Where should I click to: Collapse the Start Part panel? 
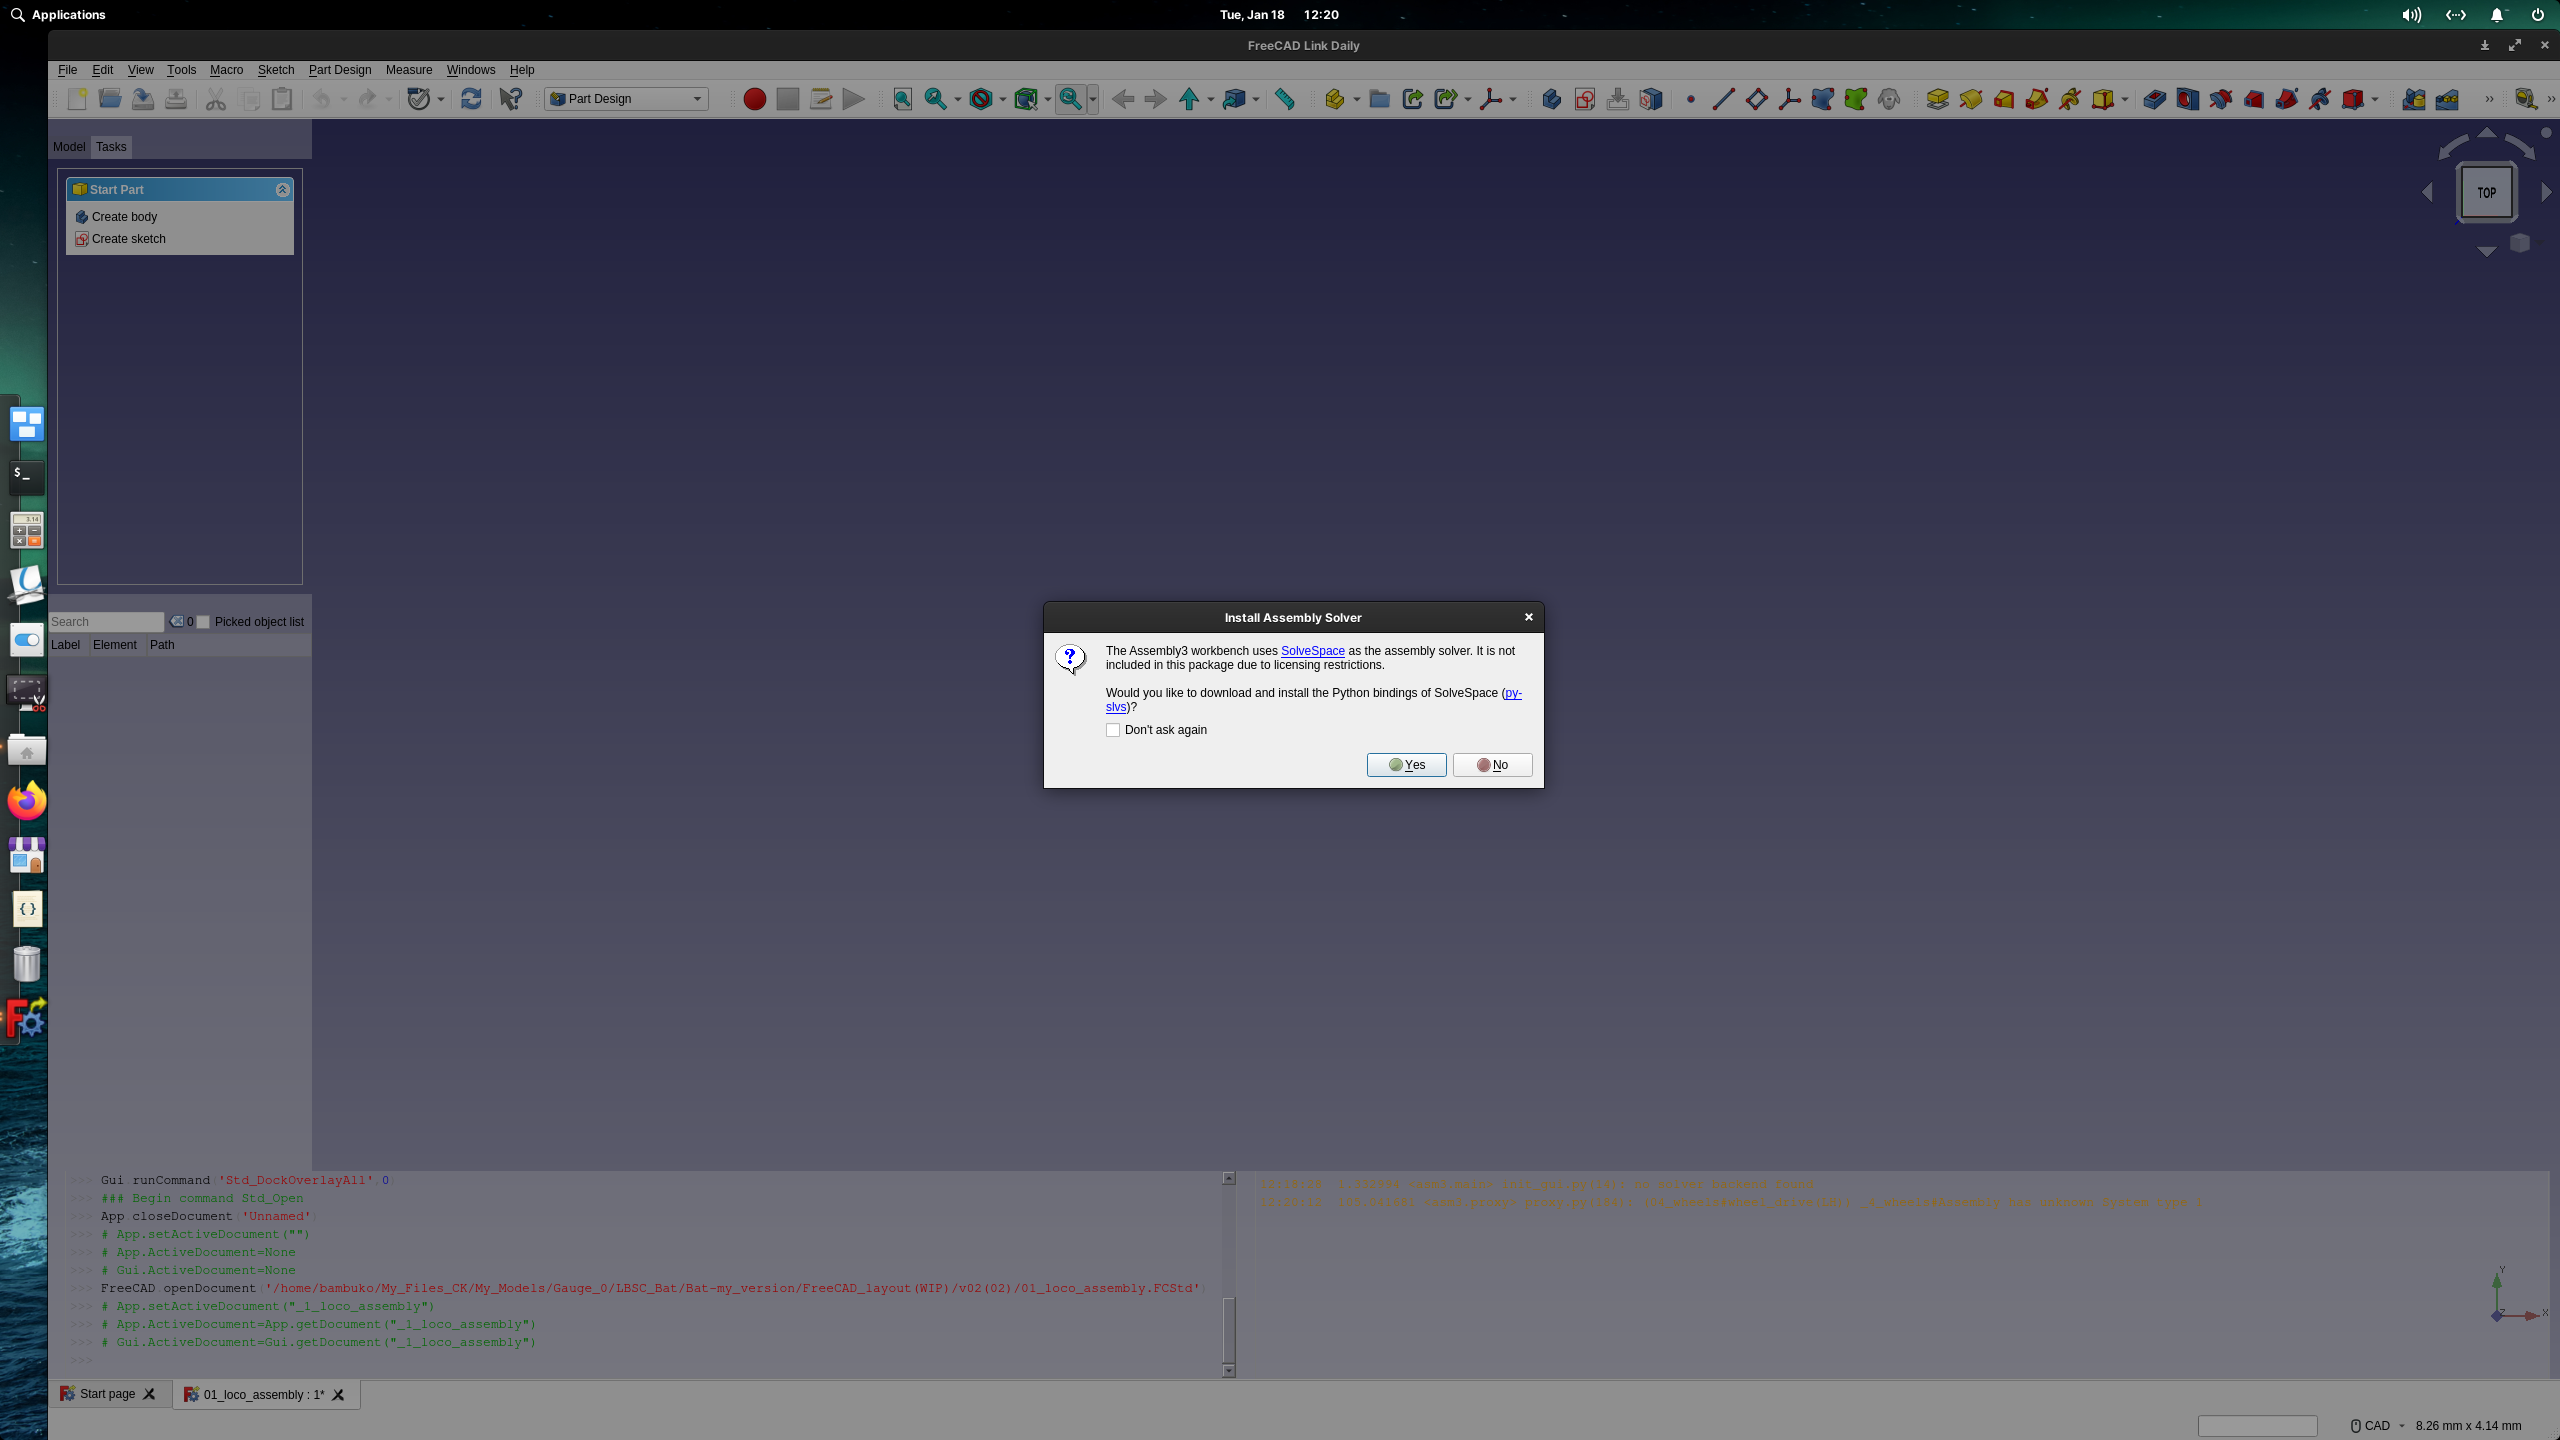point(283,189)
